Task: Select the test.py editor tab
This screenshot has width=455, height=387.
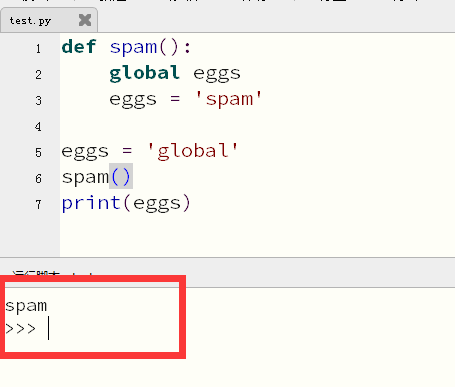Action: [49, 20]
